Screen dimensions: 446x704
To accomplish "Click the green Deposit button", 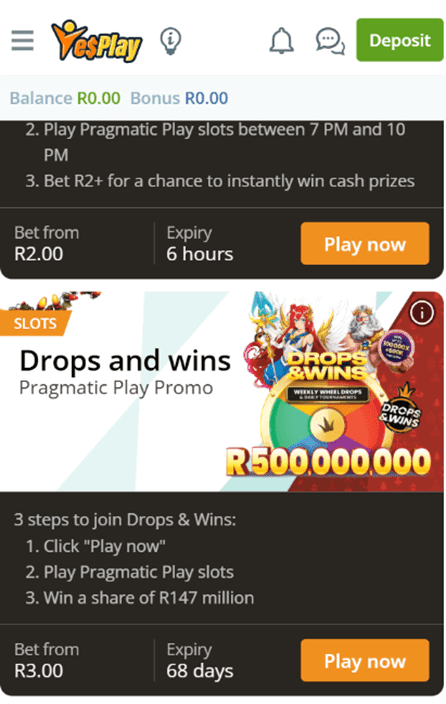I will [400, 40].
